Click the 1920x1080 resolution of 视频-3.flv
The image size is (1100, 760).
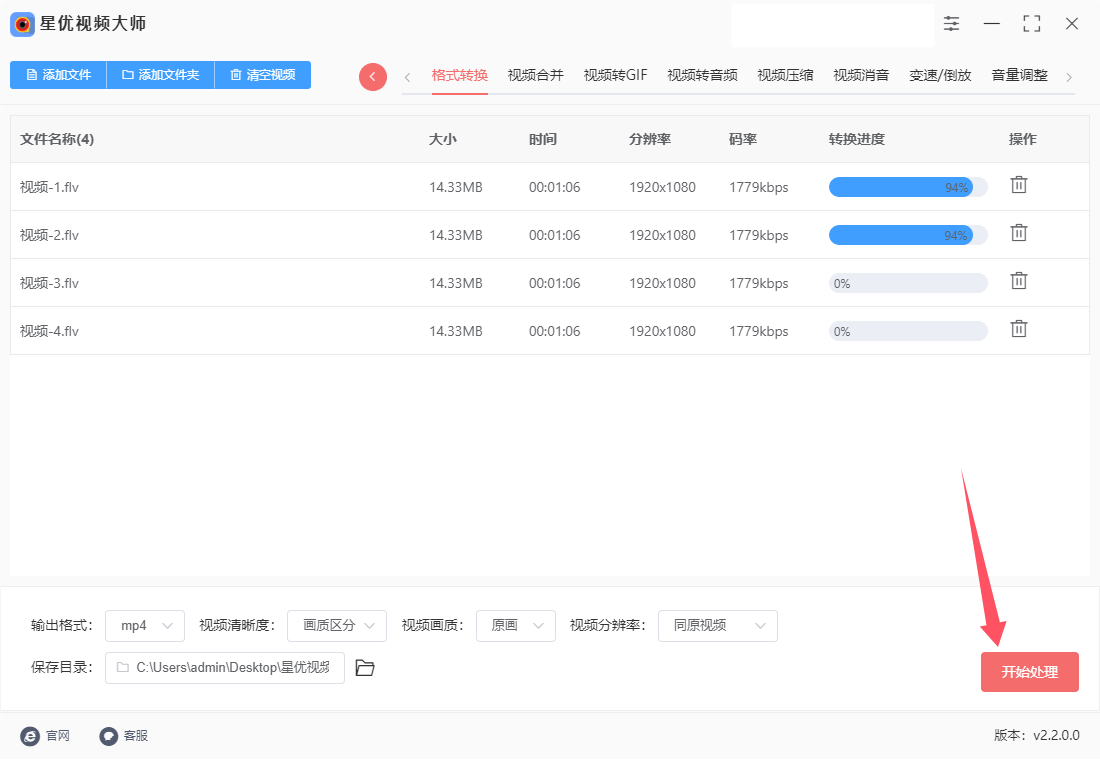(662, 284)
